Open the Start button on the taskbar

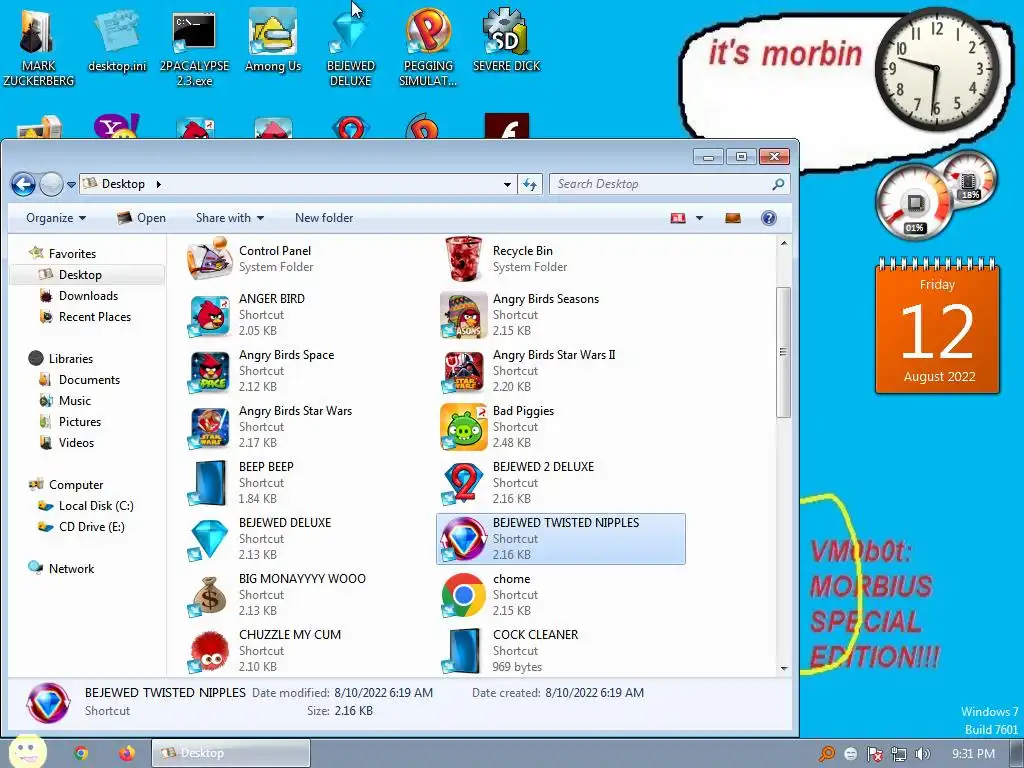27,752
